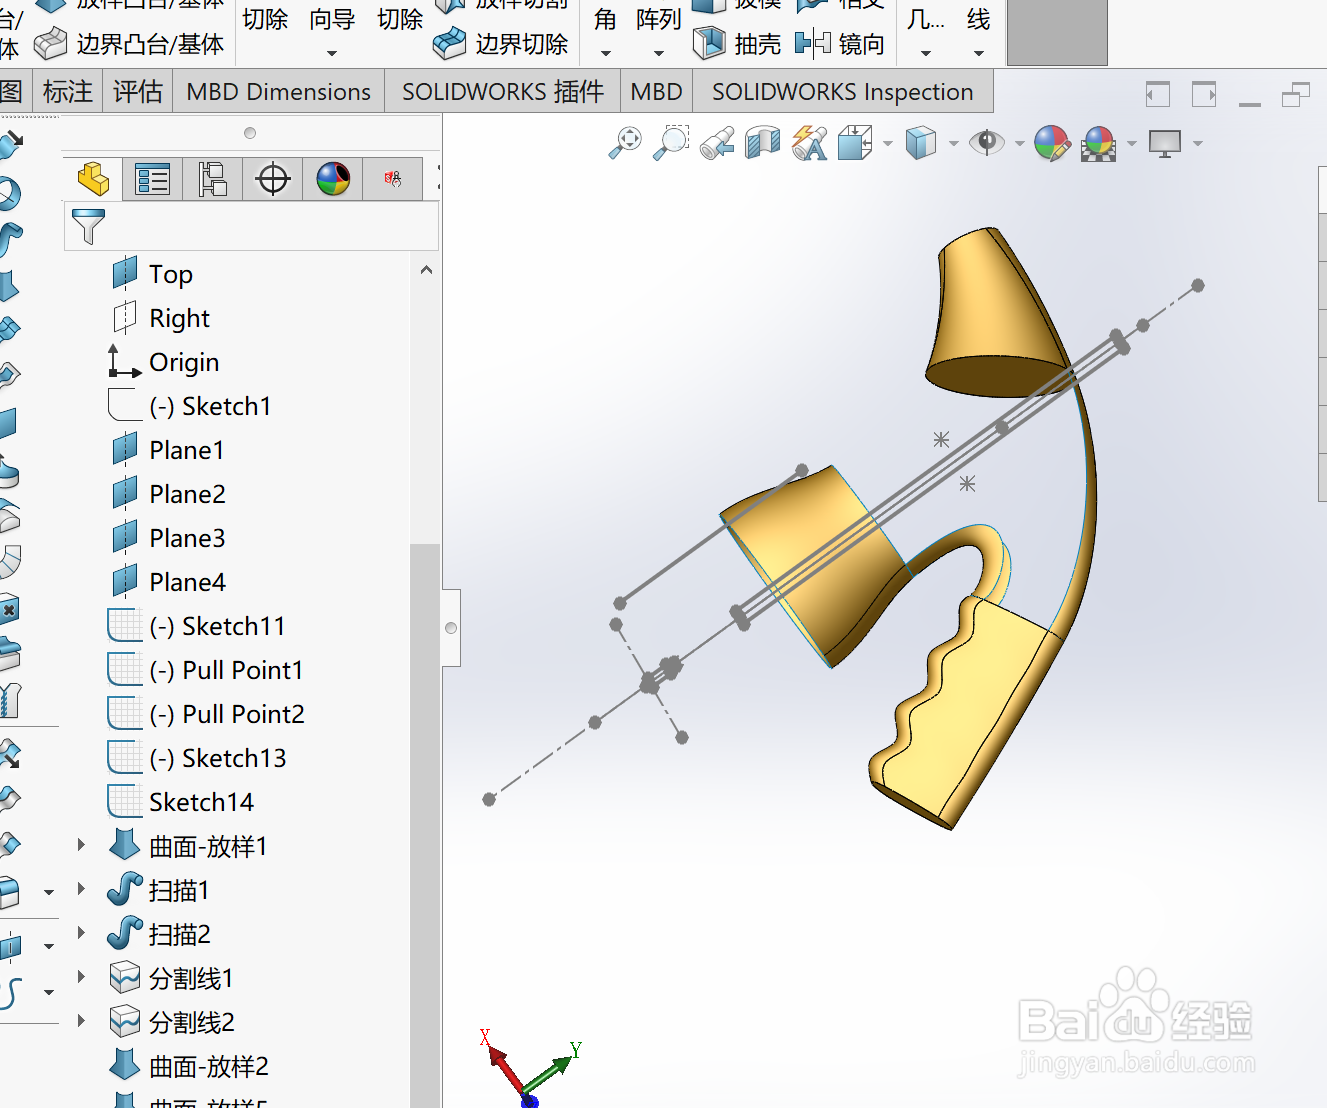Switch to the MBD tab
Screen dimensions: 1327x1108
656,92
